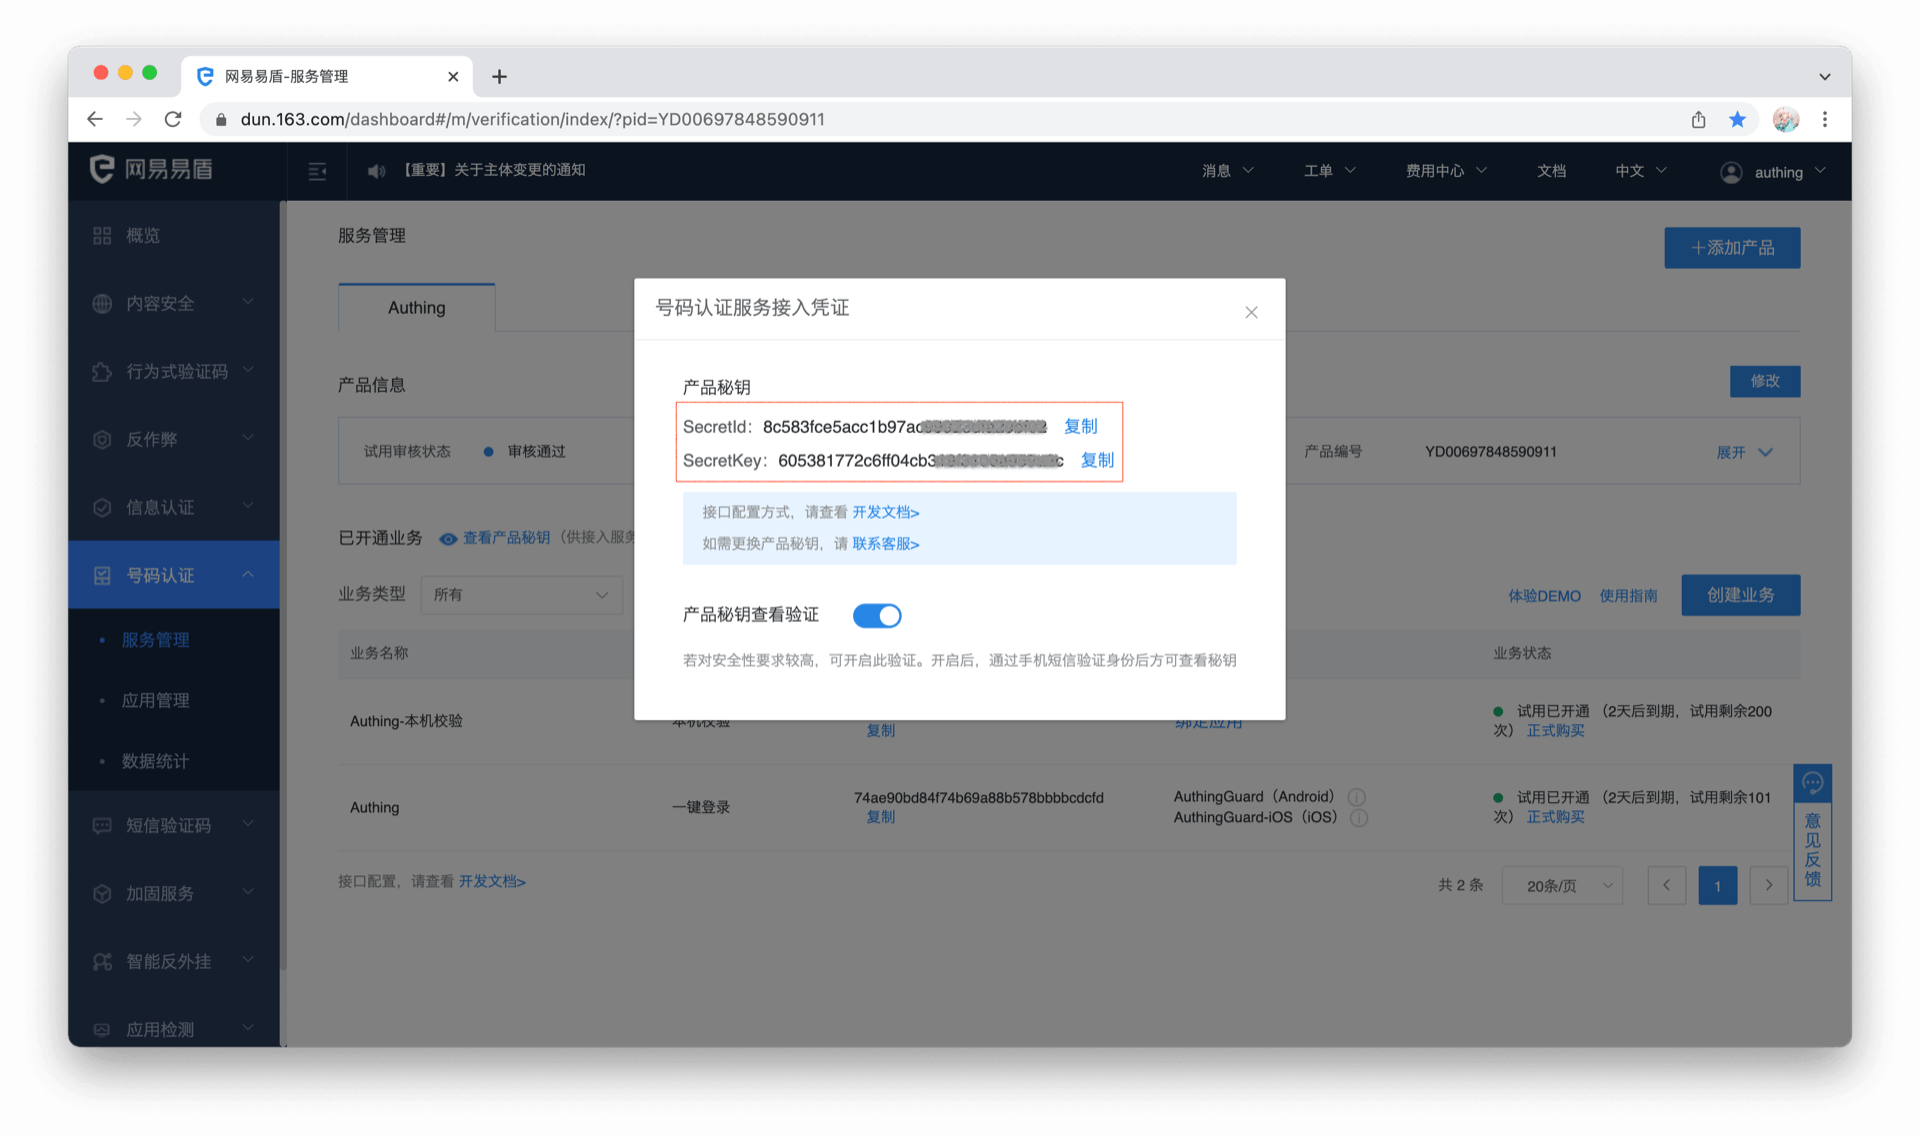Screen dimensions: 1920x1137
Task: Toggle the 产品秘钥查看验证 switch off
Action: click(876, 616)
